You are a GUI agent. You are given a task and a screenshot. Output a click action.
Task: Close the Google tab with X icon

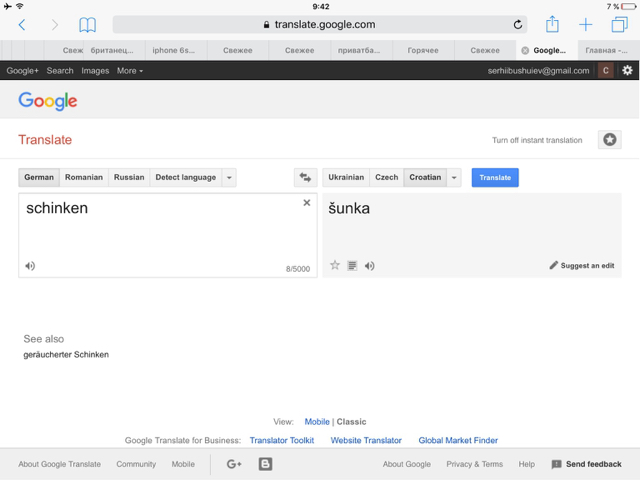point(525,51)
